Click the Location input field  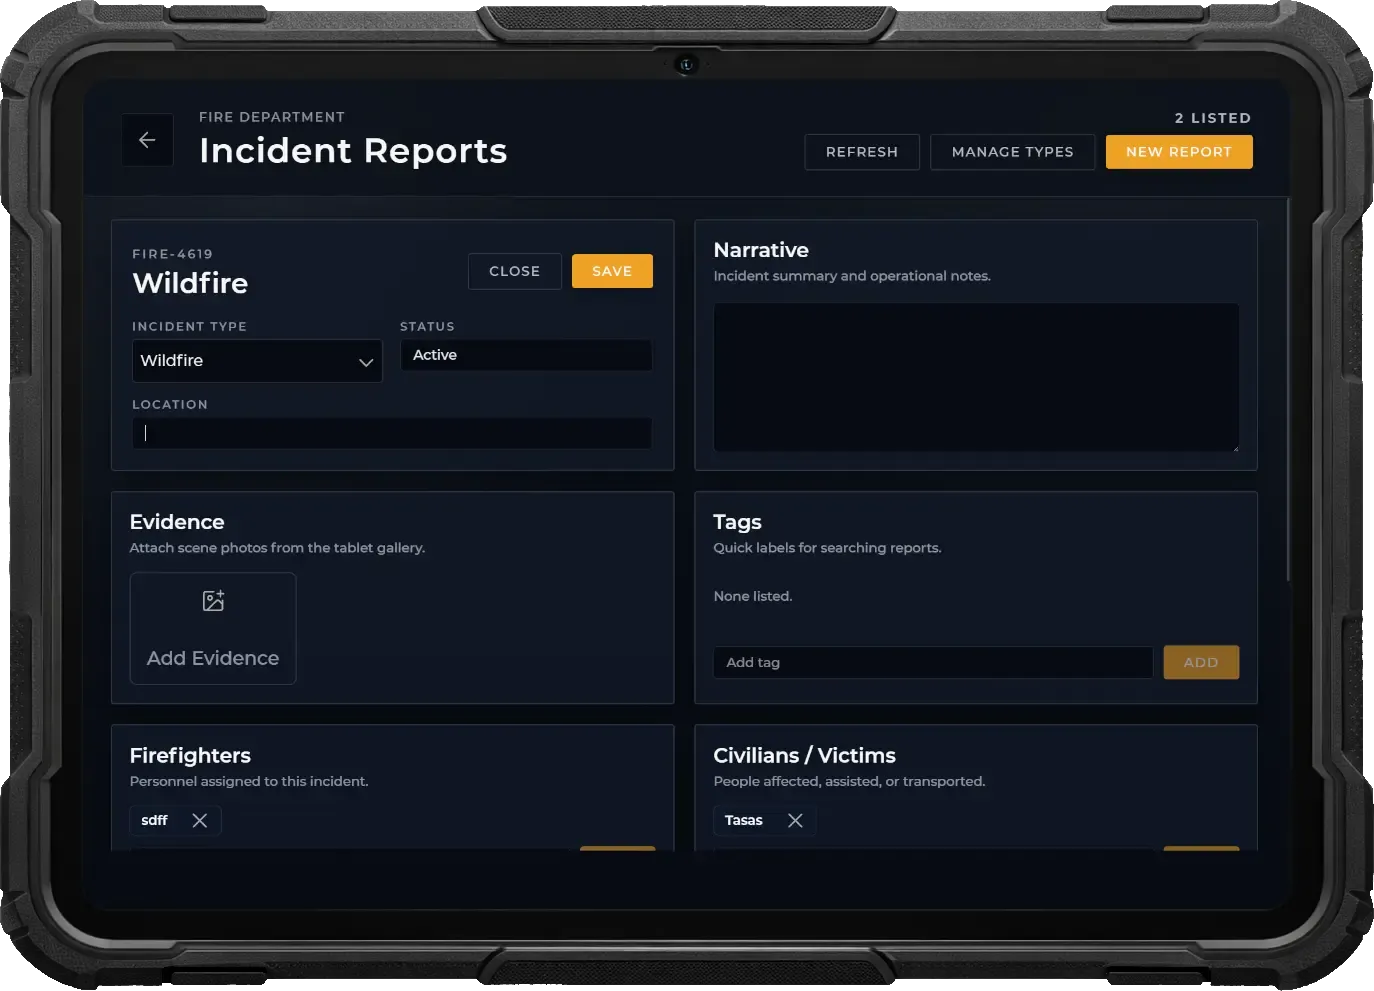(392, 433)
